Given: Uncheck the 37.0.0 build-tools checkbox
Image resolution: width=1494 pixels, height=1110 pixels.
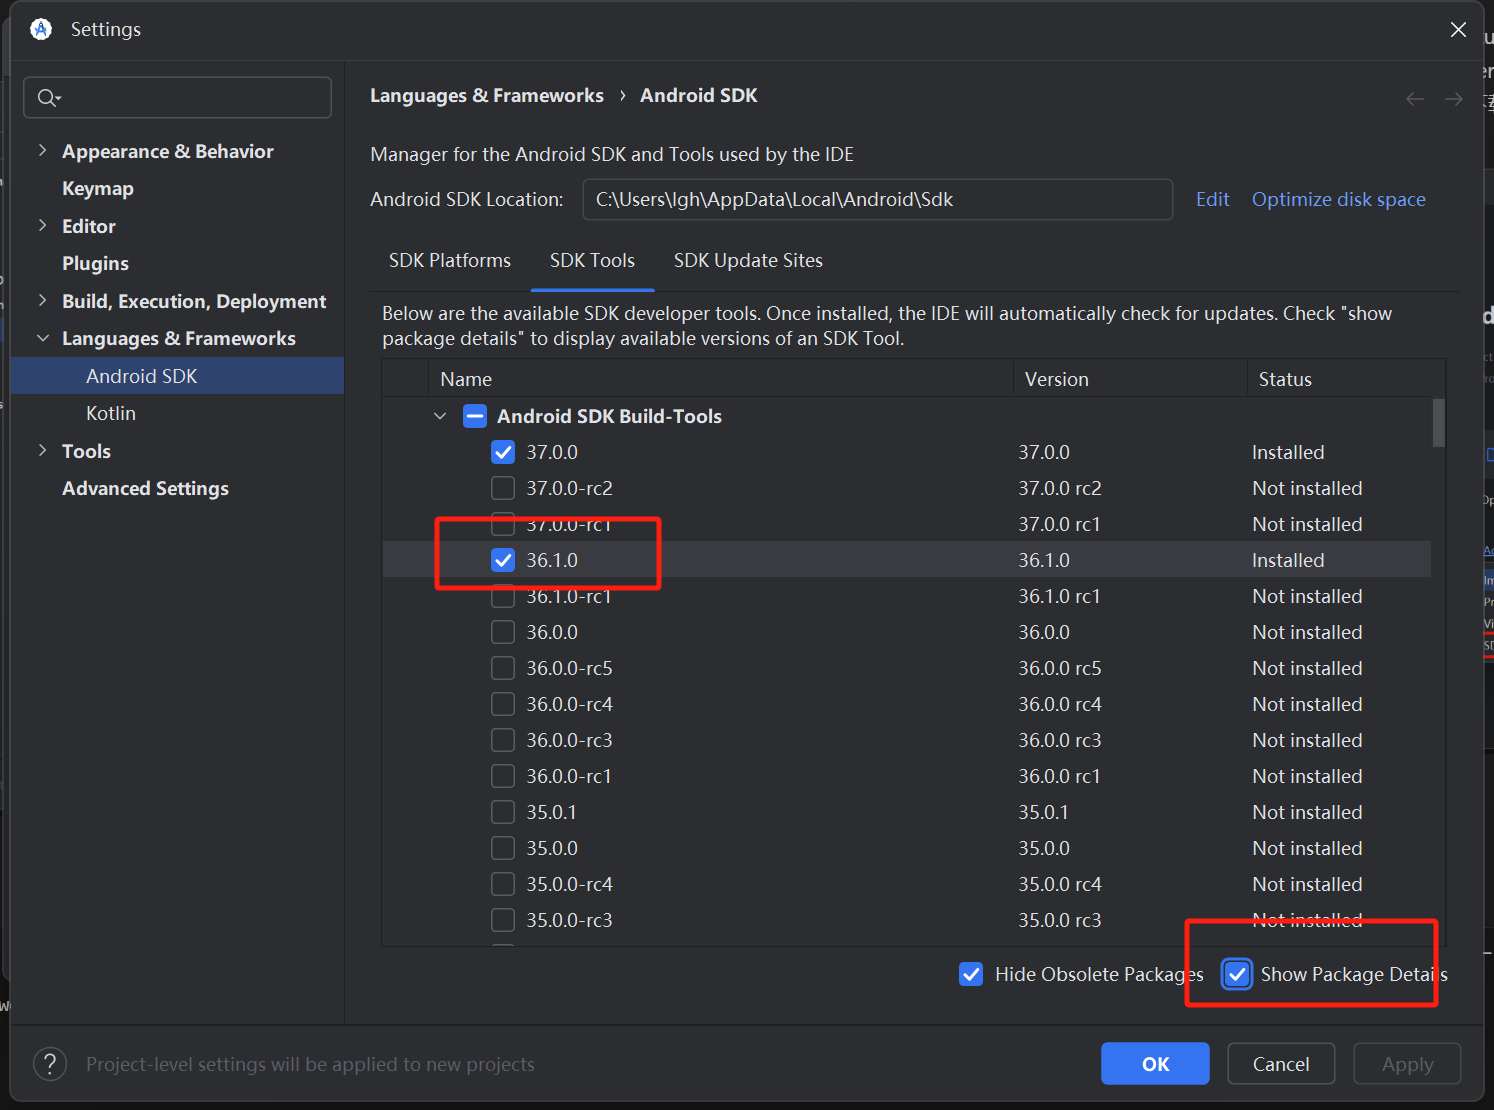Looking at the screenshot, I should [503, 452].
